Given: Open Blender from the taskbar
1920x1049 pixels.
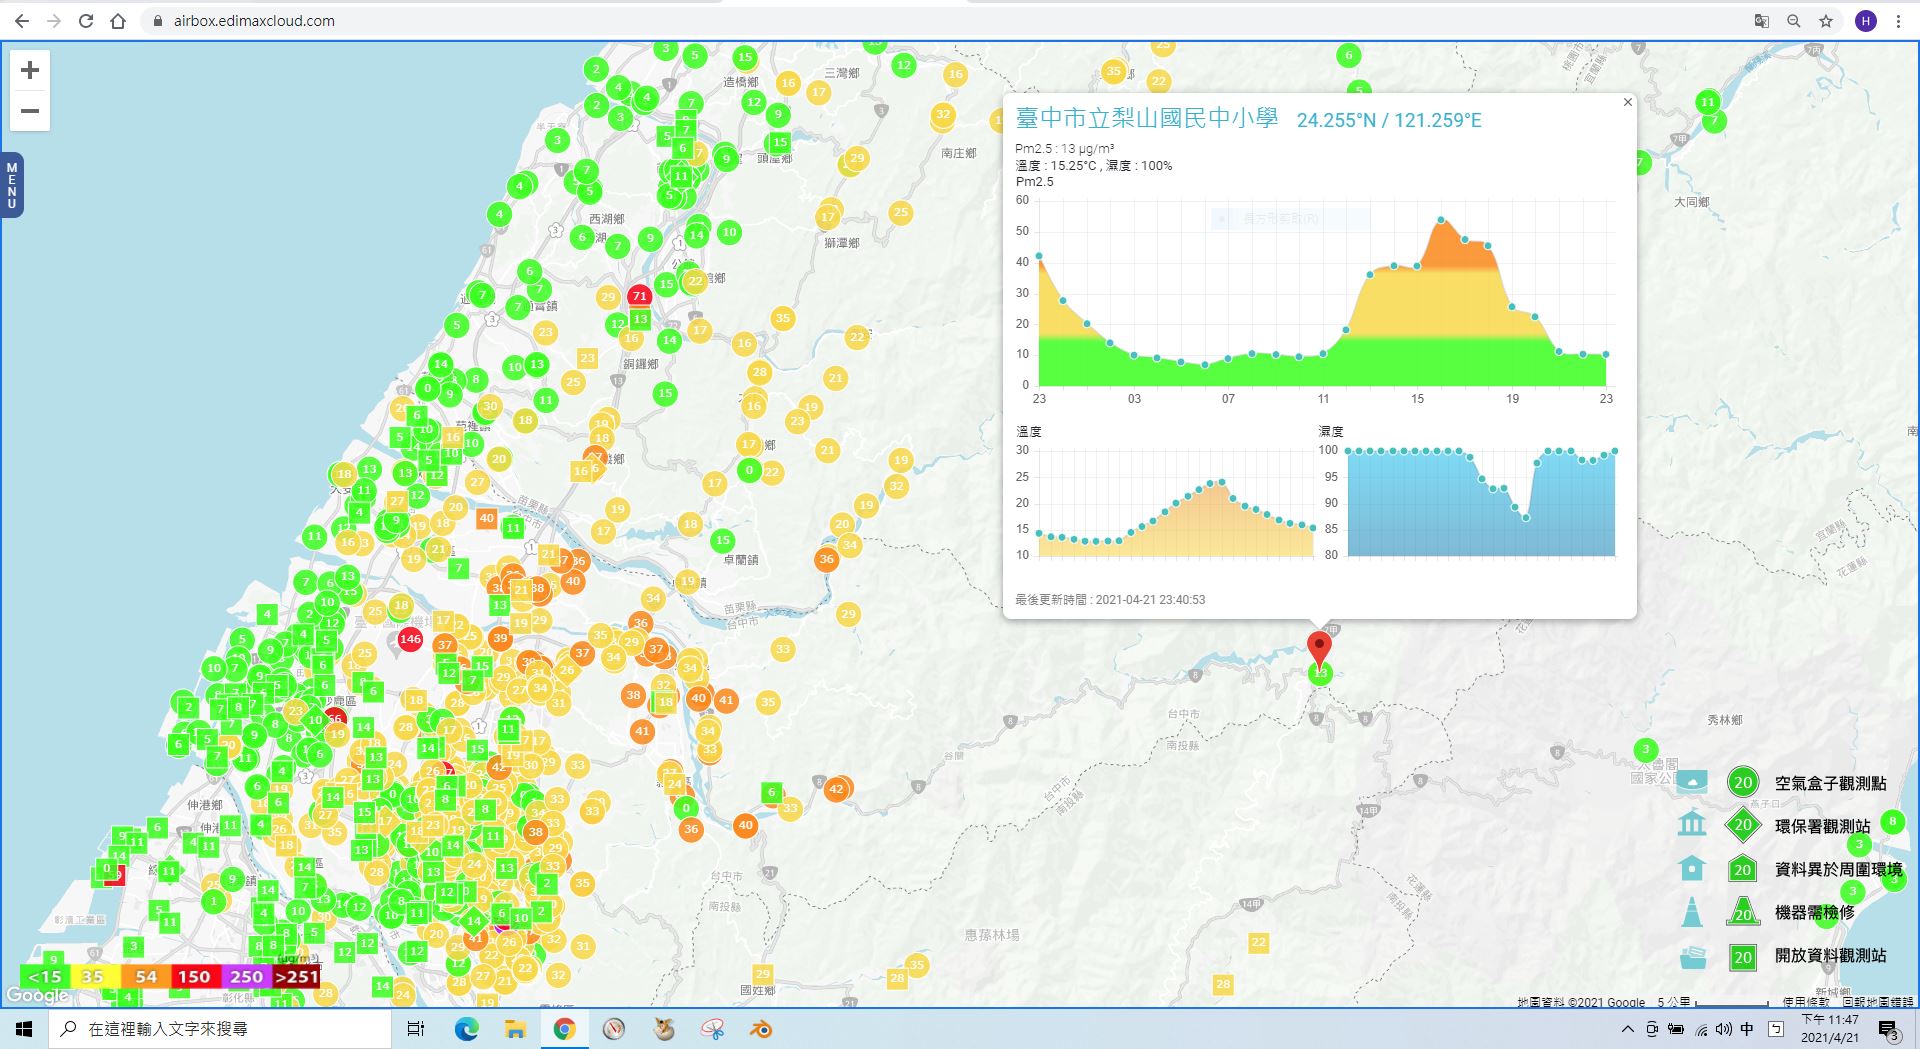Looking at the screenshot, I should [761, 1029].
